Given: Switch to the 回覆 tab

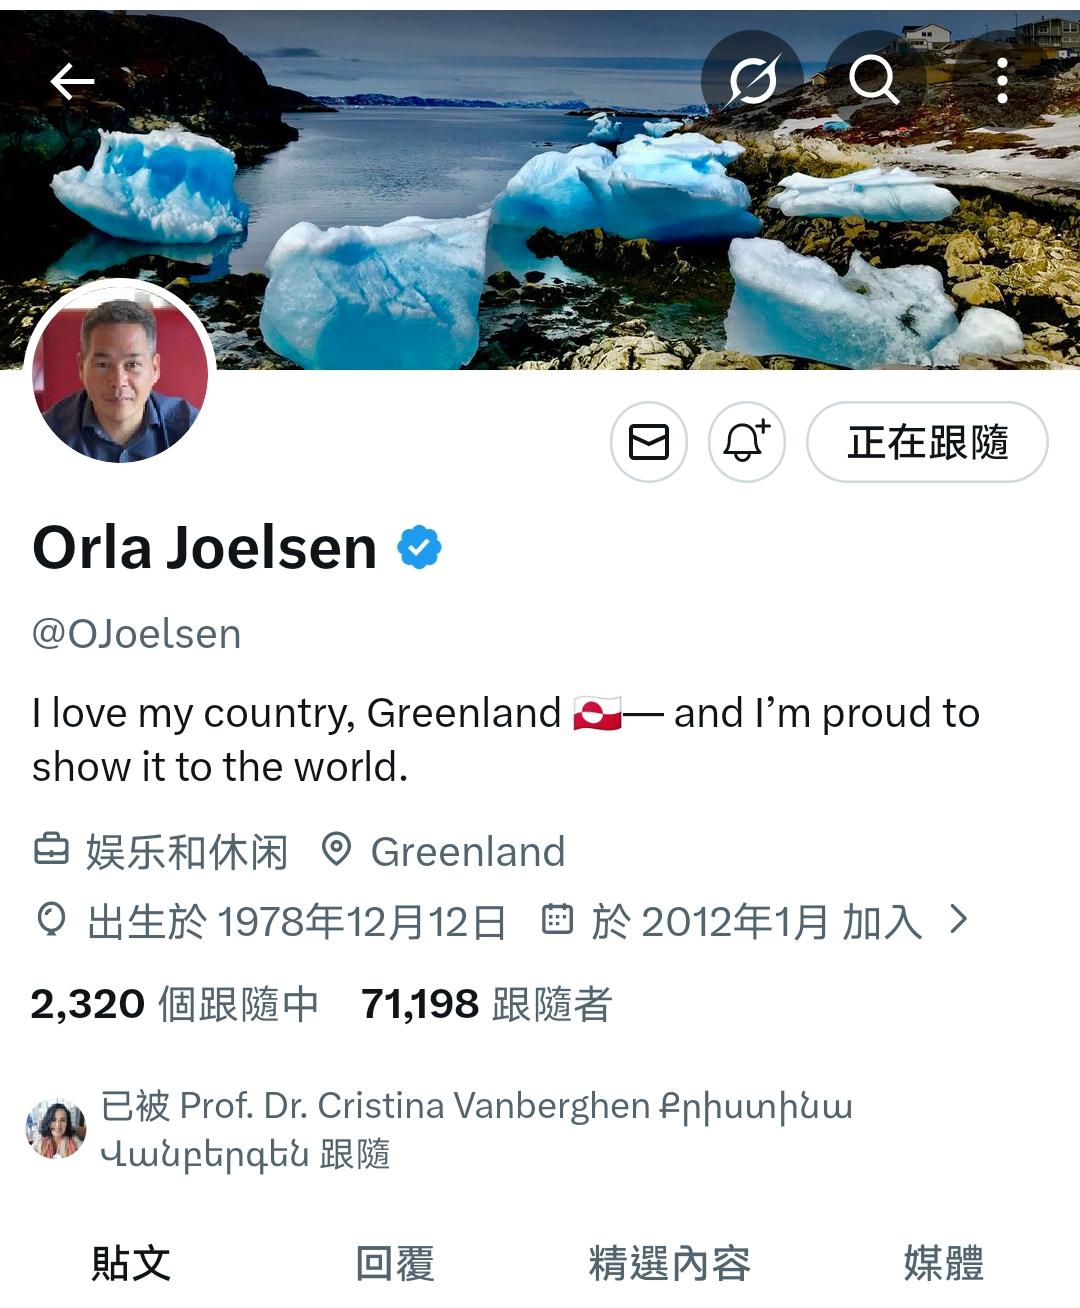Looking at the screenshot, I should click(x=395, y=1264).
